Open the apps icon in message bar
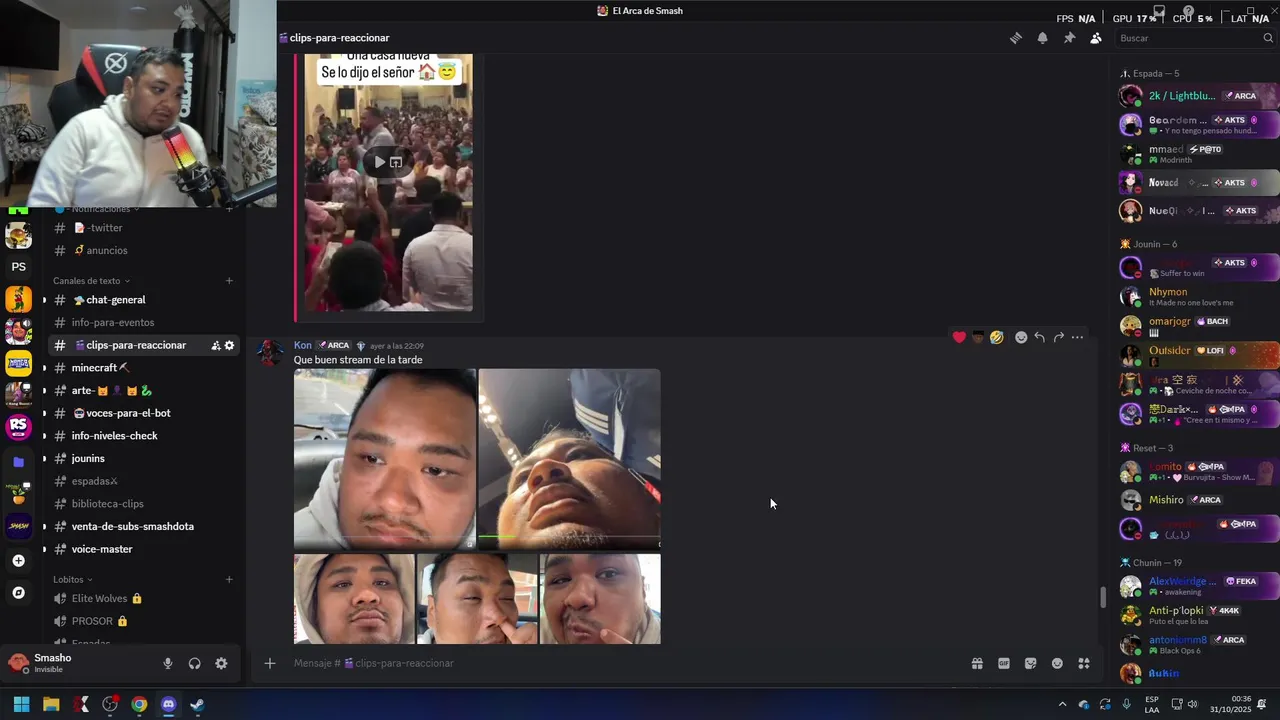Image resolution: width=1280 pixels, height=720 pixels. [x=1084, y=663]
